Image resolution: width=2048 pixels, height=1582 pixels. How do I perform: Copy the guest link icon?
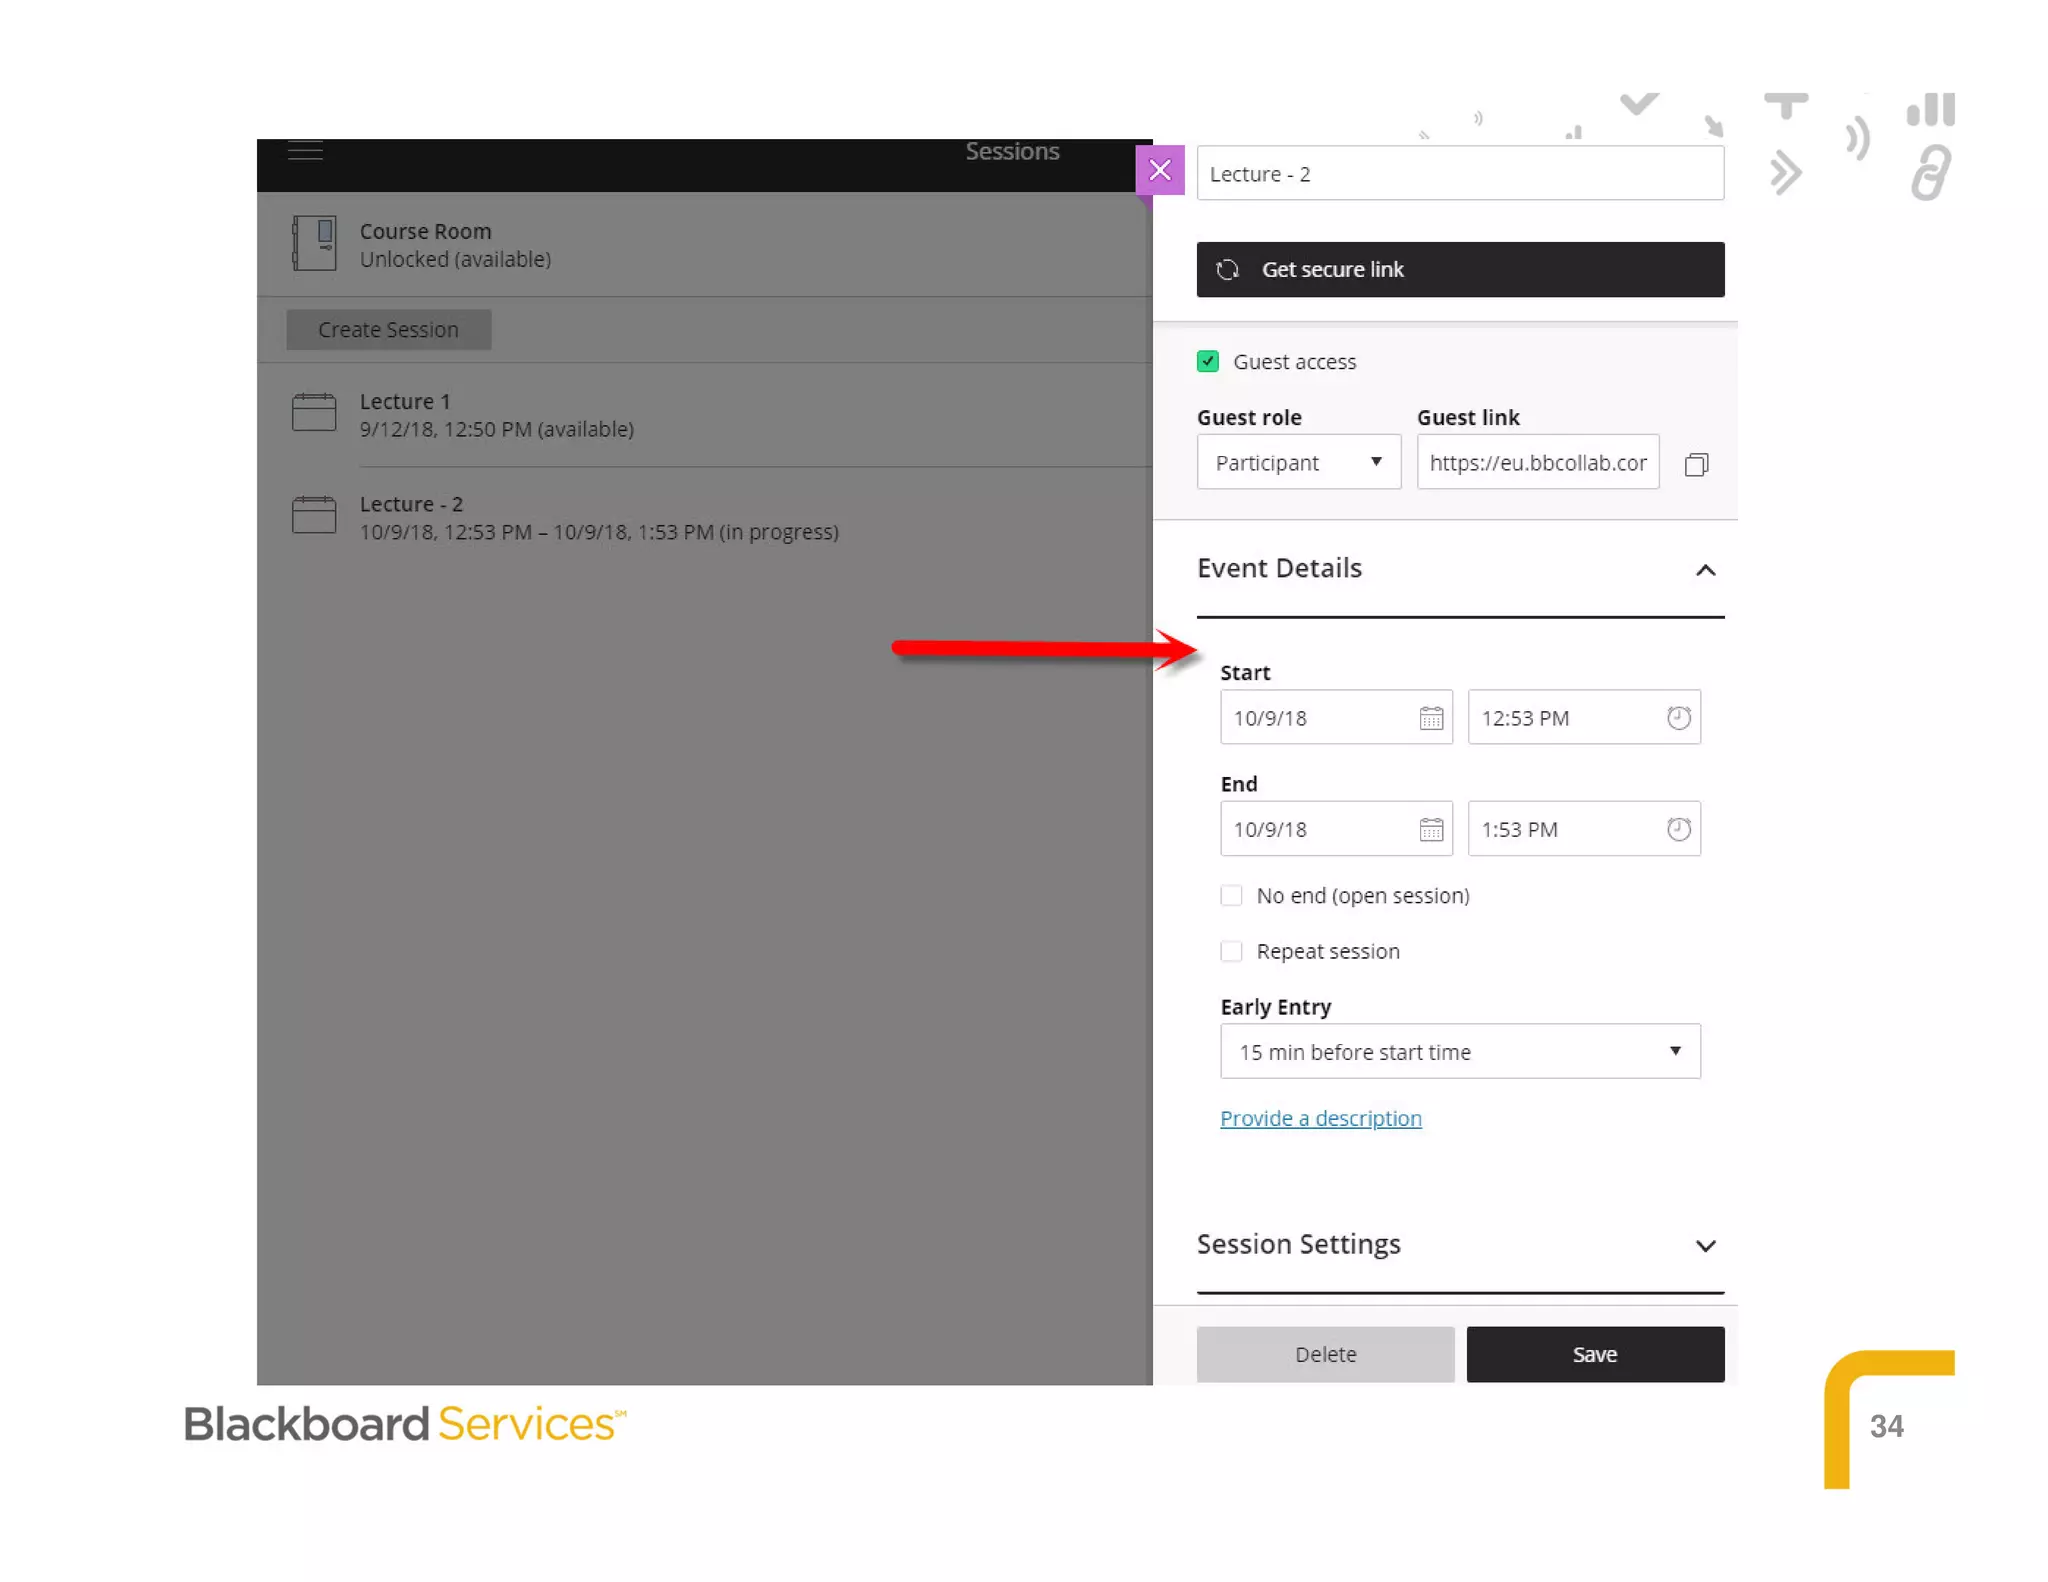coord(1696,464)
